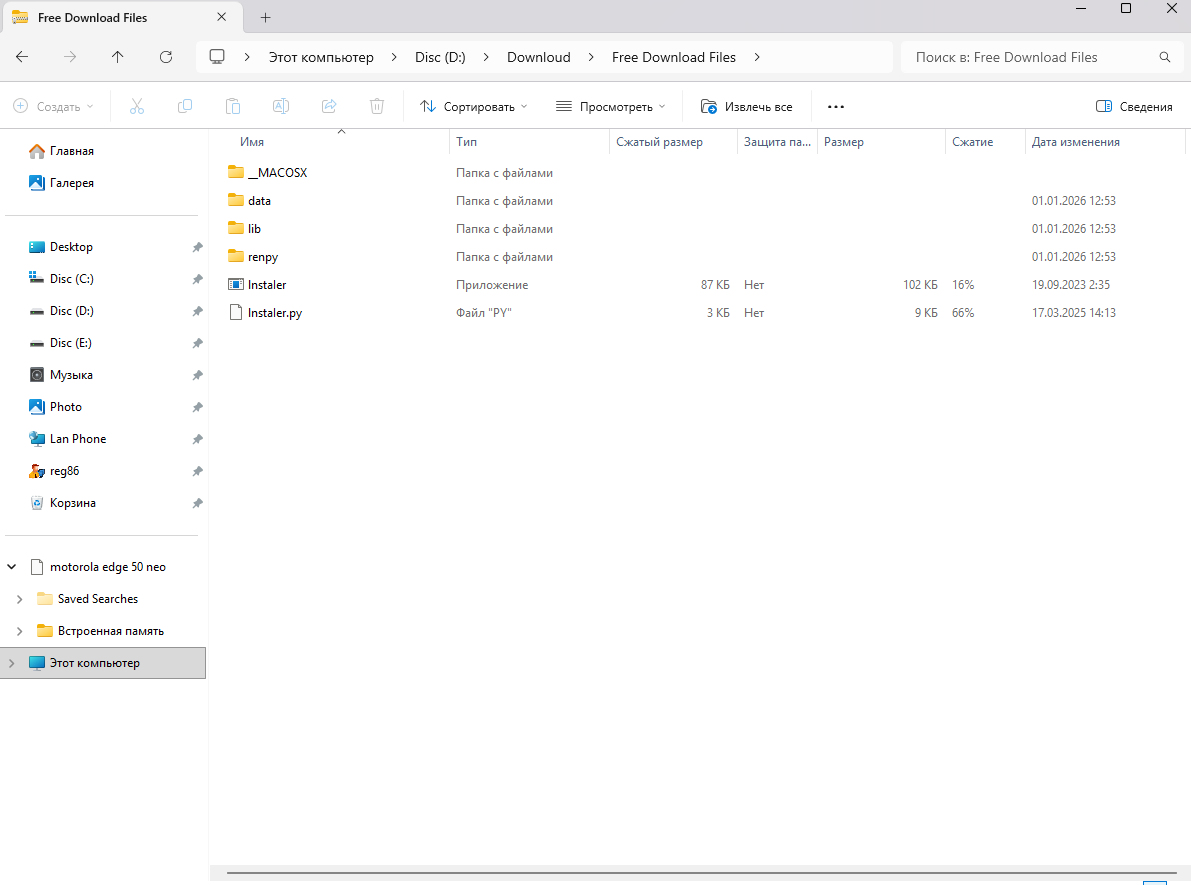The width and height of the screenshot is (1191, 885).
Task: Sort by the Дата изменения column header
Action: click(x=1075, y=142)
